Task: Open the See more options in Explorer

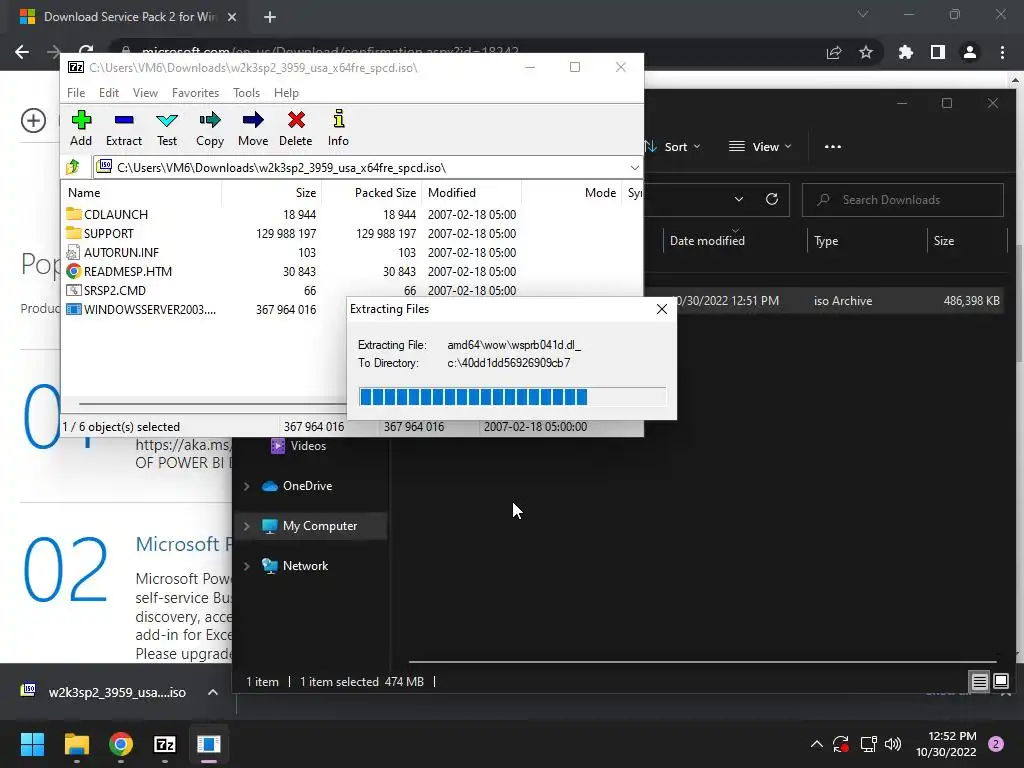Action: click(x=833, y=147)
